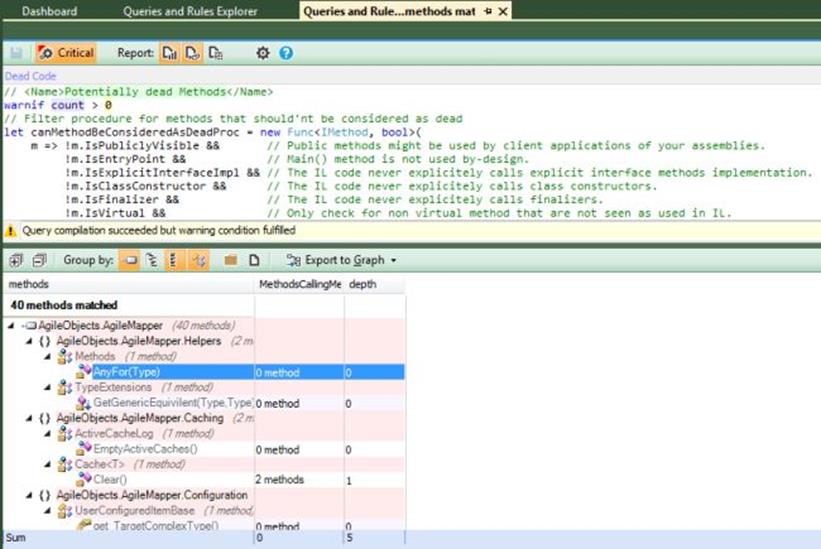Collapse the Methods class node

click(x=48, y=356)
